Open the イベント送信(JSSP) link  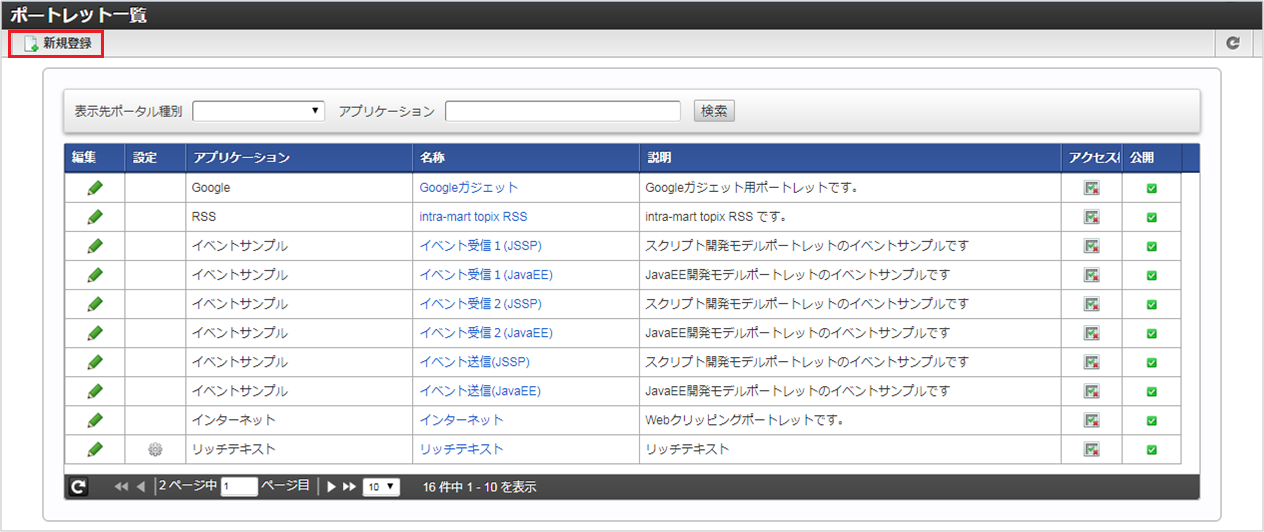pyautogui.click(x=474, y=361)
